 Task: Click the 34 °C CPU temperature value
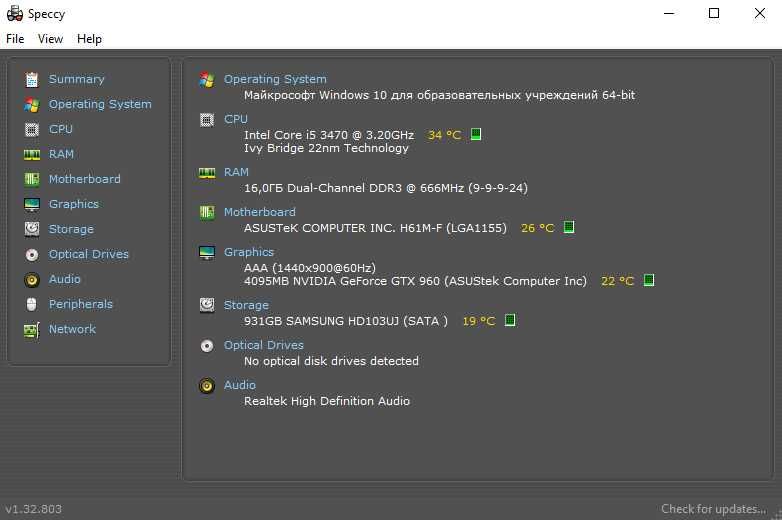point(444,135)
